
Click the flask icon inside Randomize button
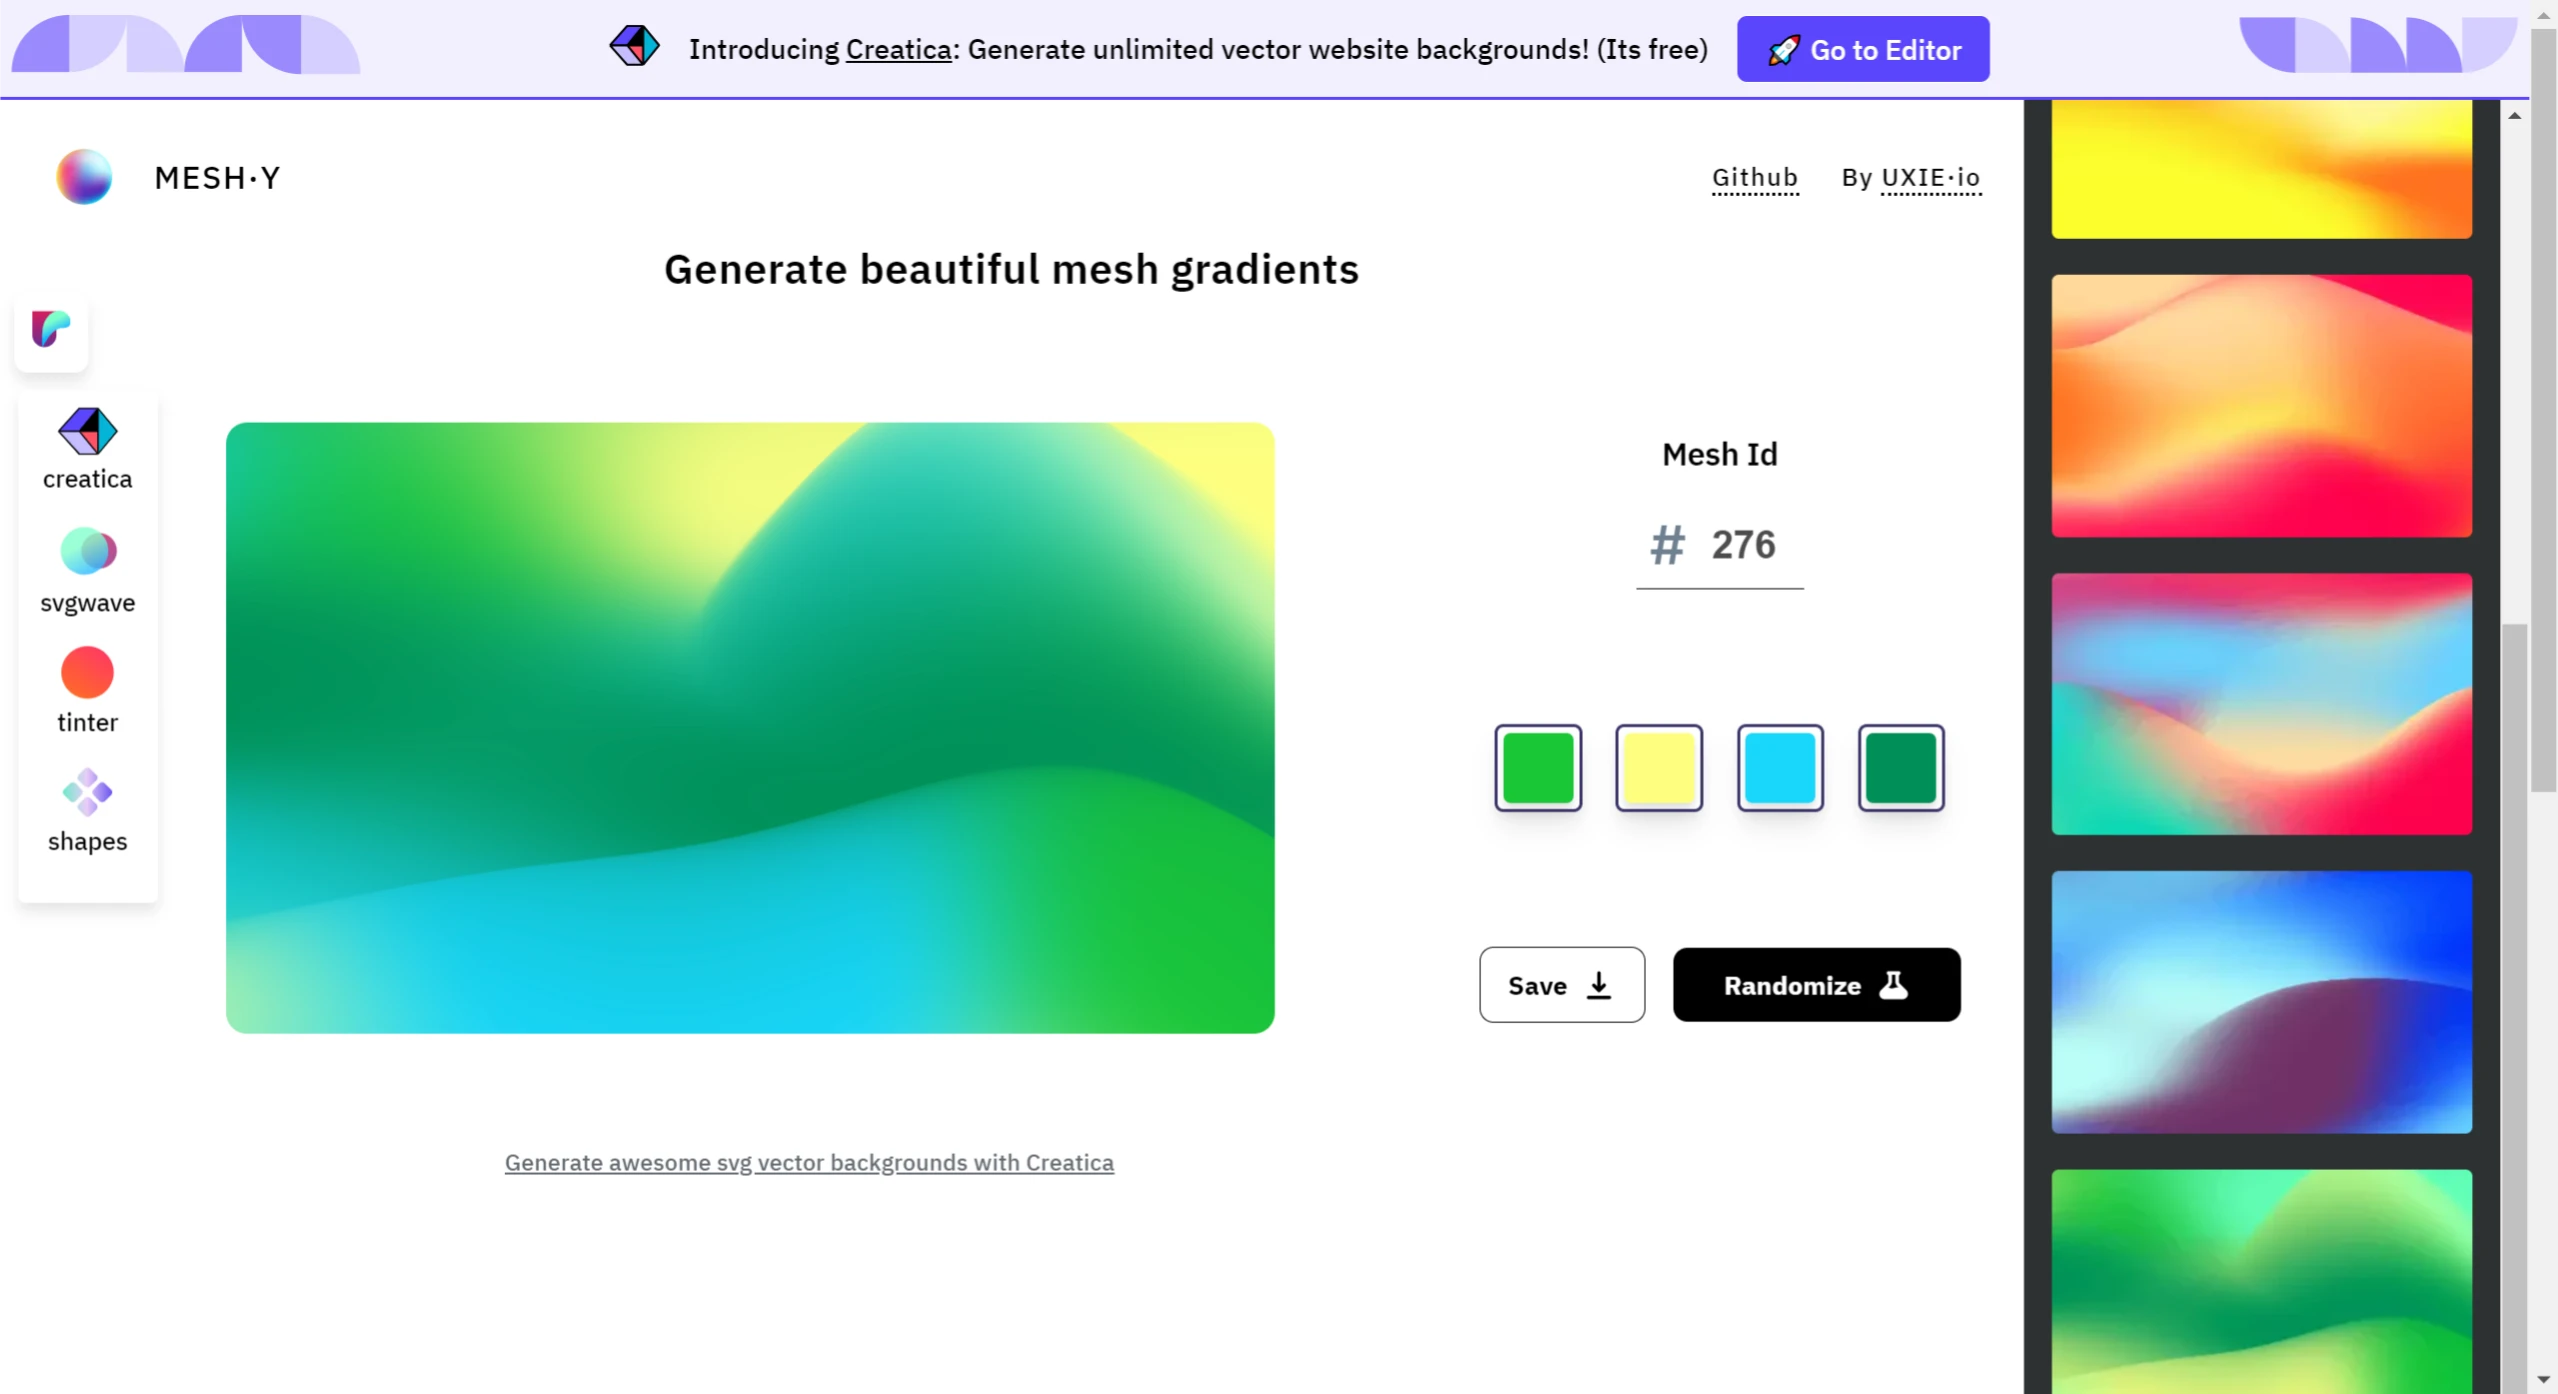click(x=1894, y=985)
